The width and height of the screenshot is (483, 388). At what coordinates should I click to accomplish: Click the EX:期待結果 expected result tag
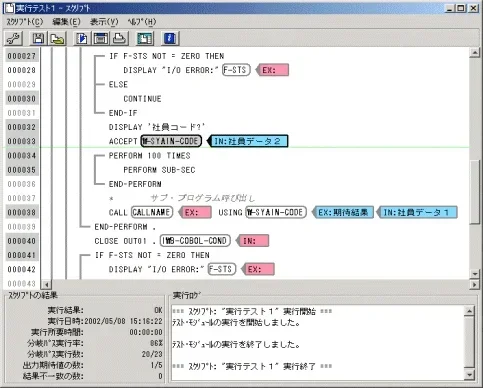point(343,212)
